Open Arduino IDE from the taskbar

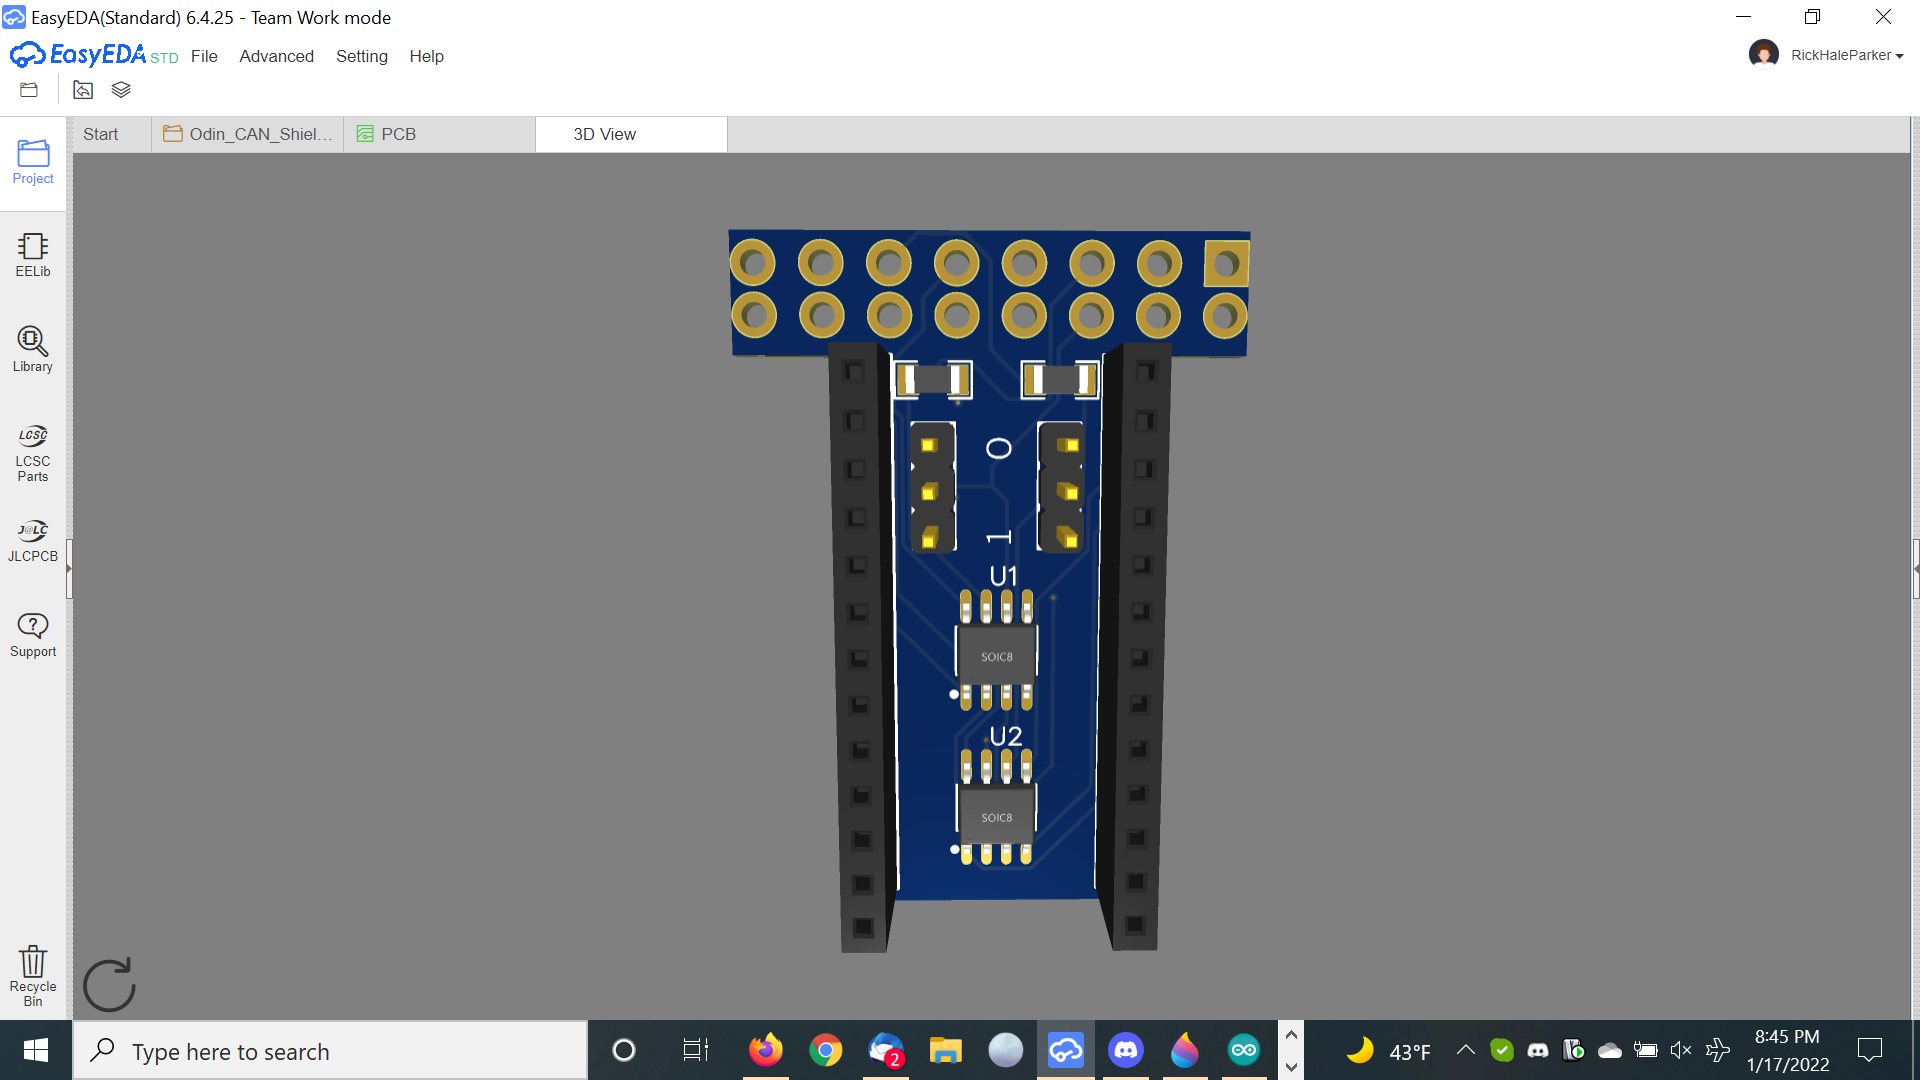coord(1244,1050)
